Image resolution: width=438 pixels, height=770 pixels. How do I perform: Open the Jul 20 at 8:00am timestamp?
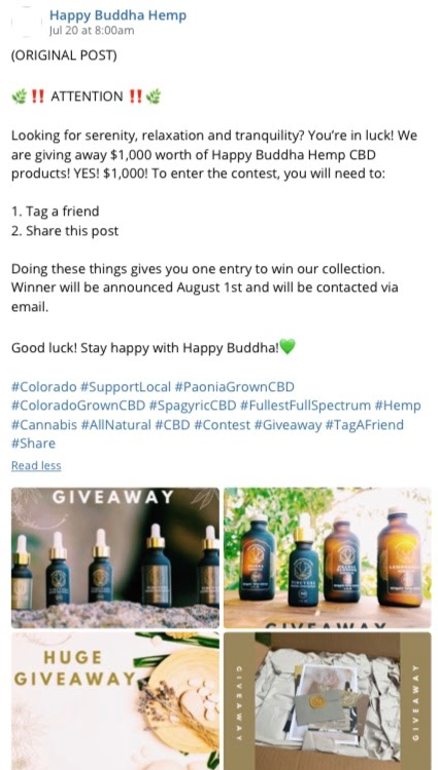click(91, 31)
